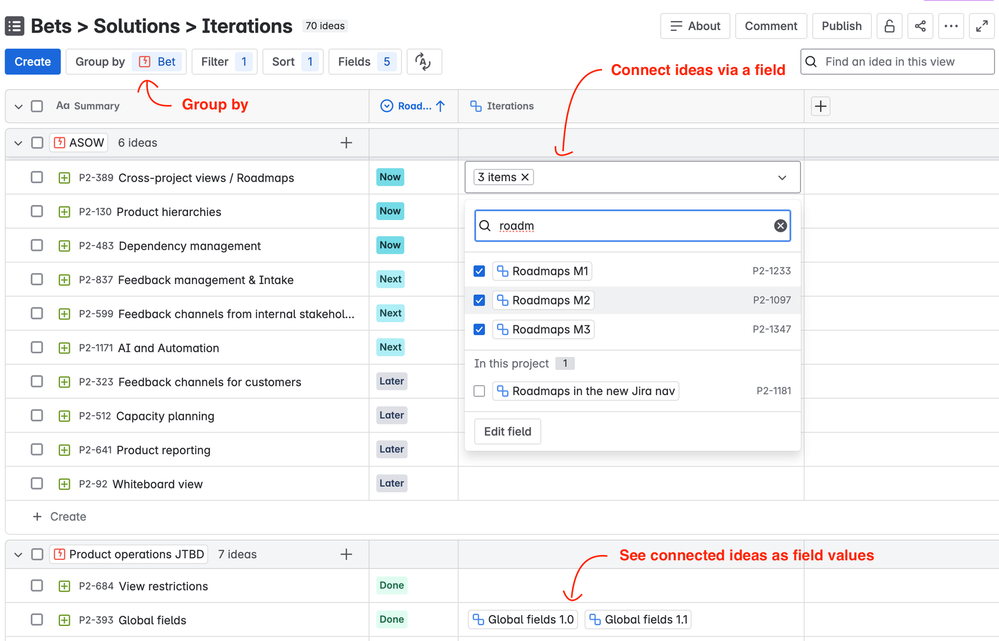Clear the roadm search with X icon
This screenshot has width=999, height=641.
pos(780,226)
